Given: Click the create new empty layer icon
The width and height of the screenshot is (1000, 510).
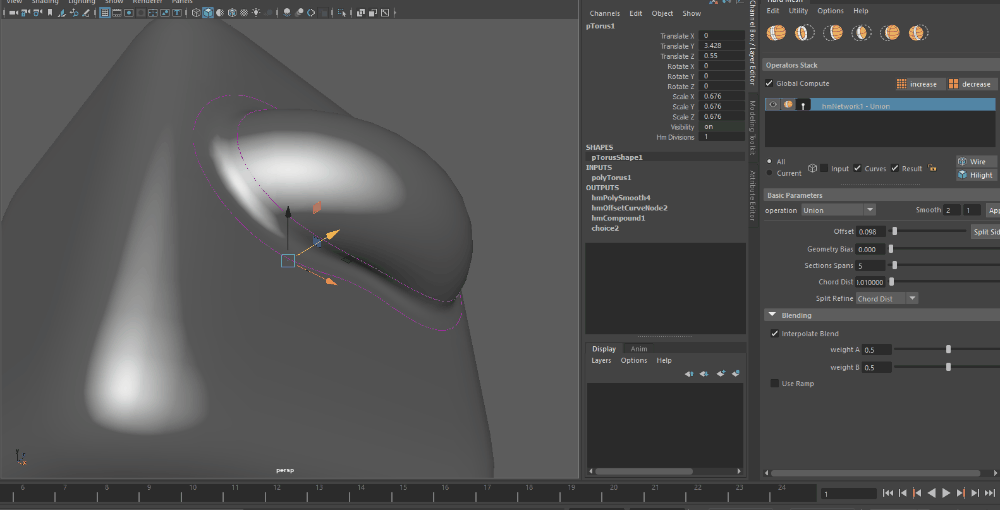Looking at the screenshot, I should (721, 374).
